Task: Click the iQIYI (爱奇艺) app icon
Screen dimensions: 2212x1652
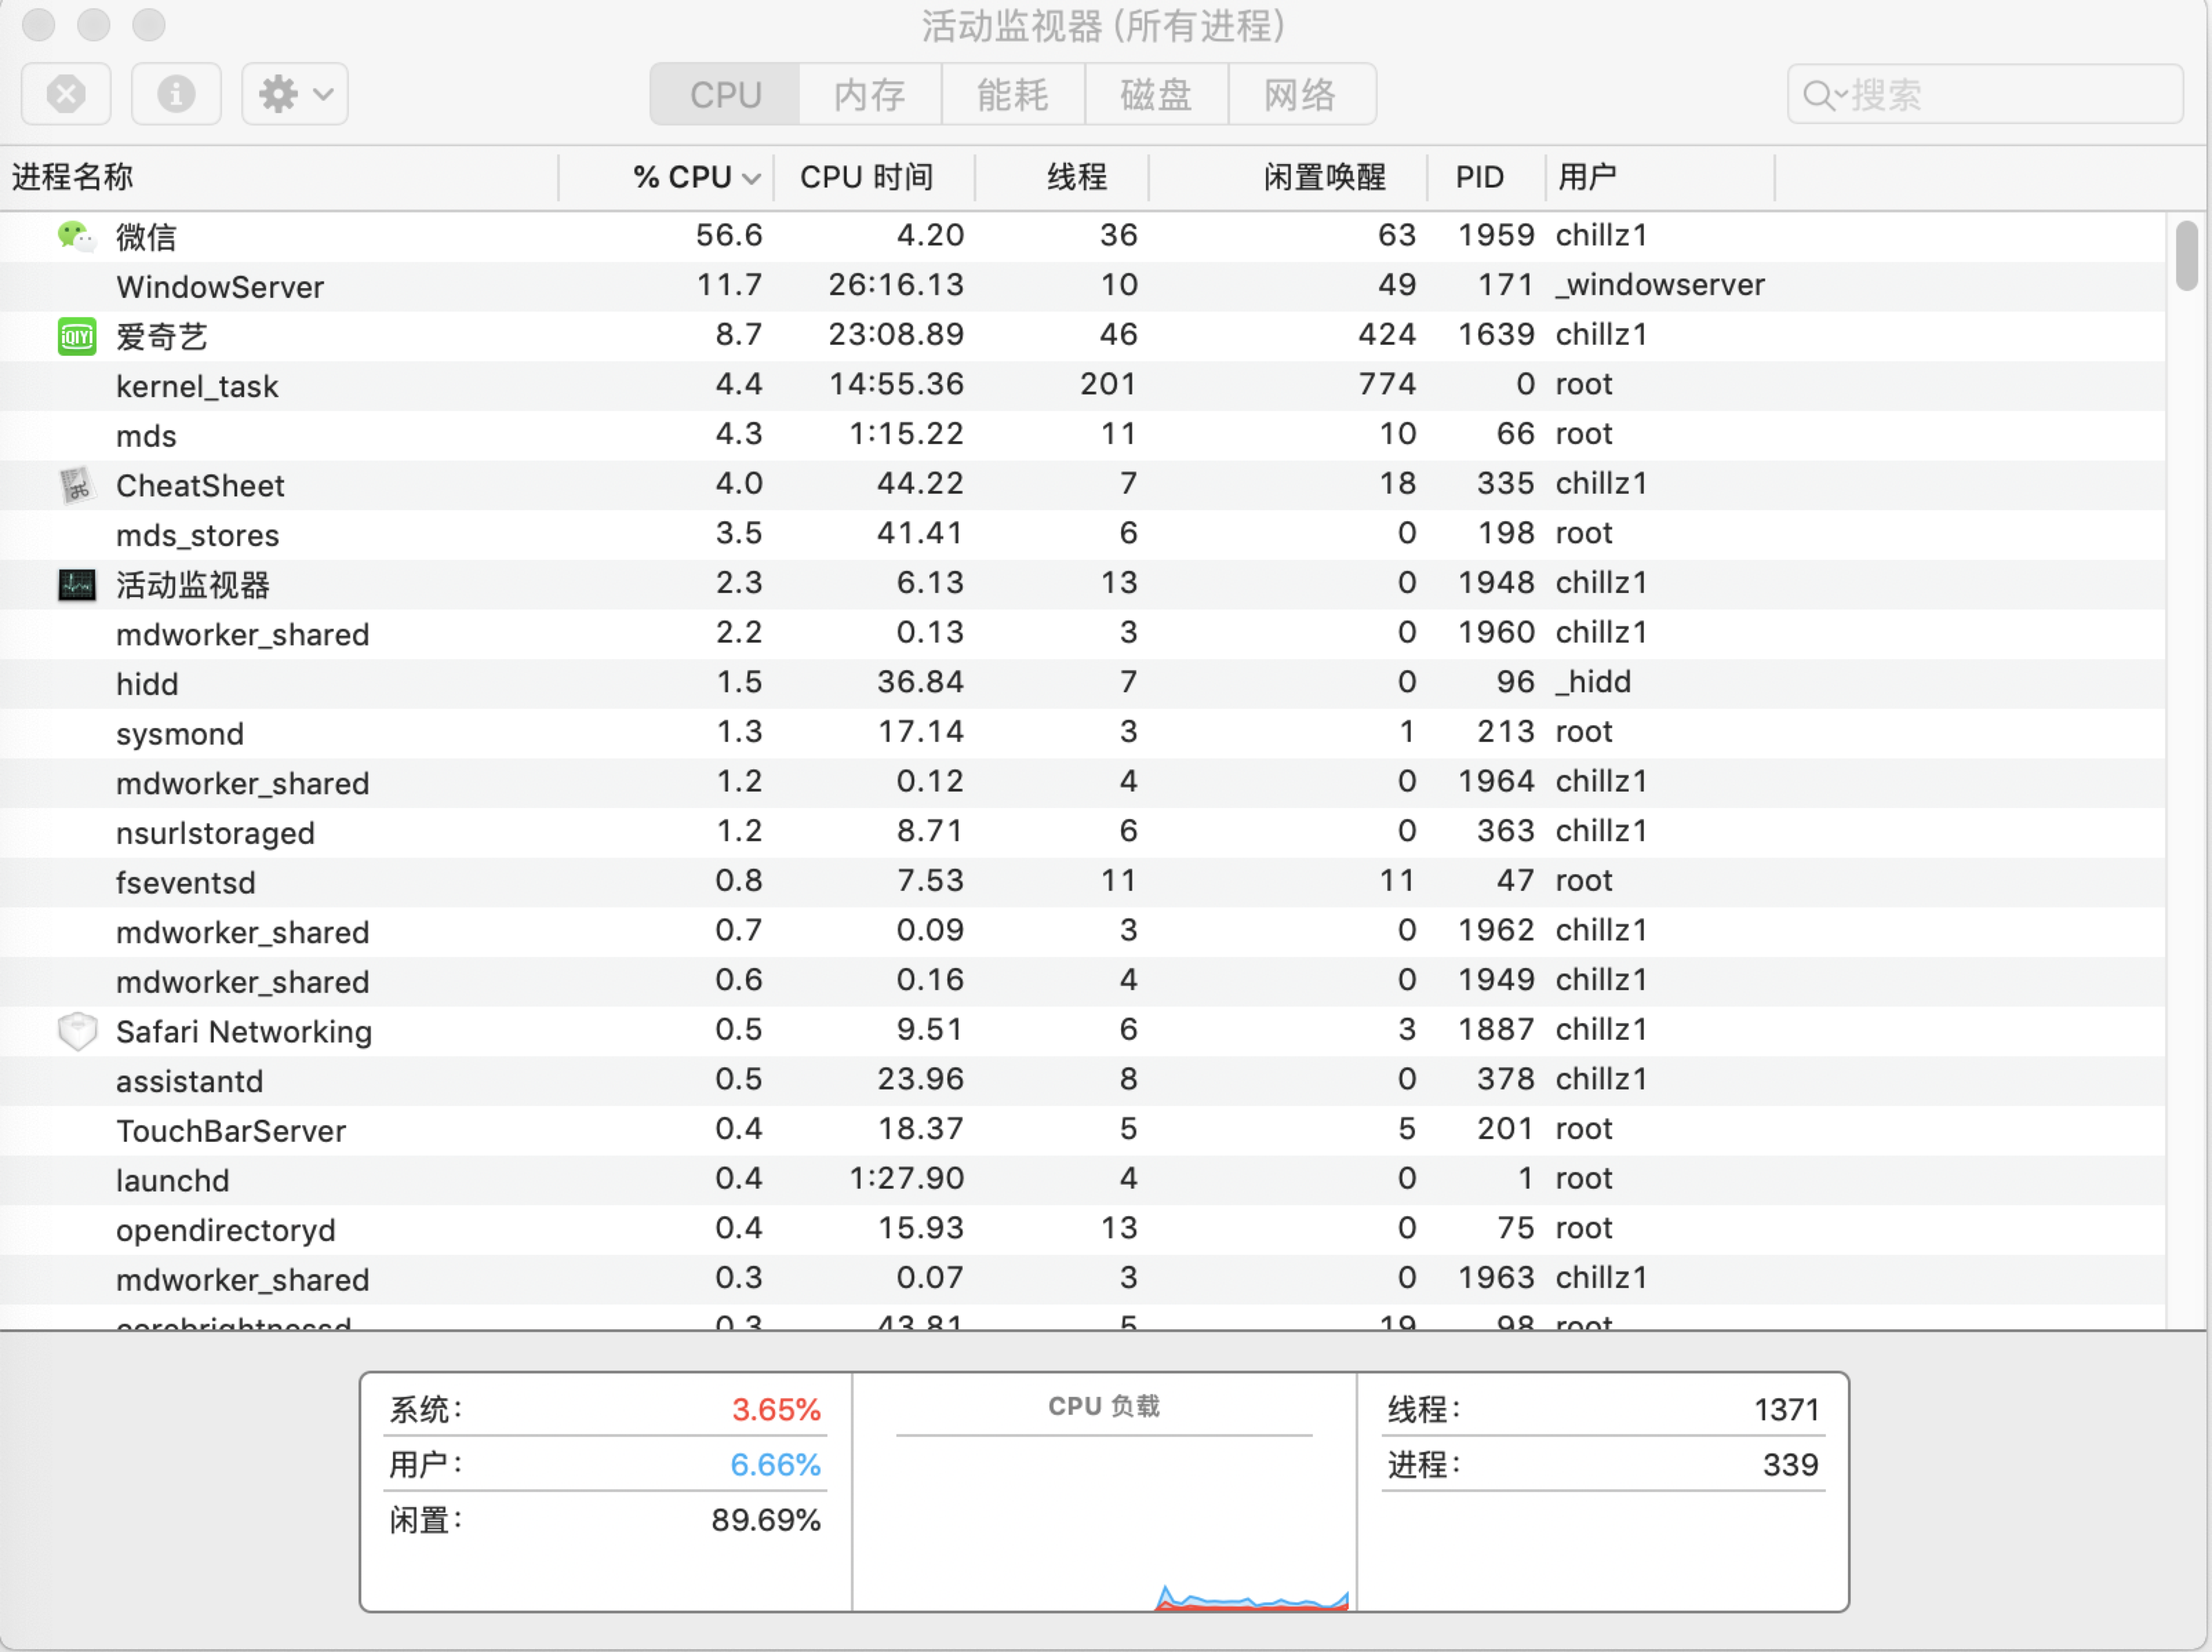Action: coord(76,337)
